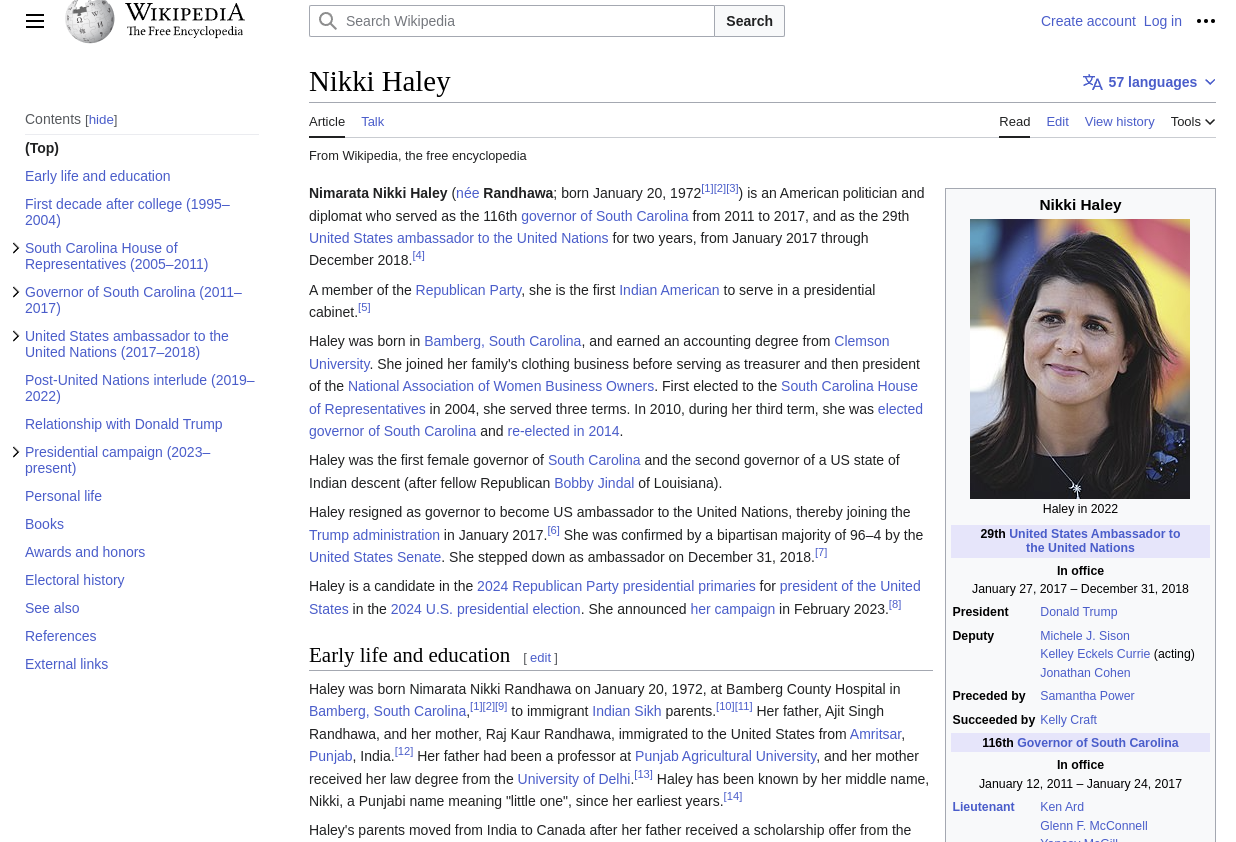The height and width of the screenshot is (842, 1236).
Task: Expand South Carolina House of Representatives section
Action: (x=16, y=248)
